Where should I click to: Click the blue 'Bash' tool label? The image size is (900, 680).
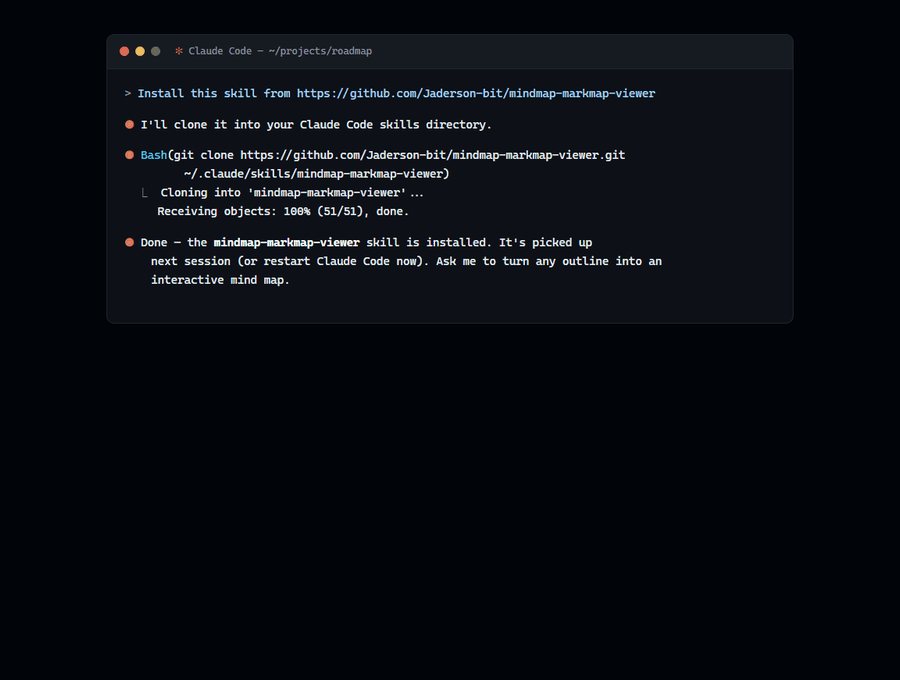tap(153, 155)
